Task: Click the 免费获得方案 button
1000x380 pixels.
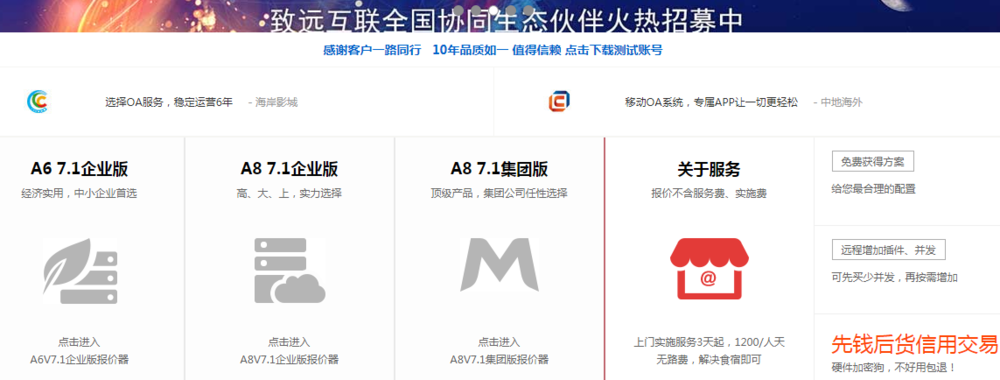Action: click(x=872, y=162)
